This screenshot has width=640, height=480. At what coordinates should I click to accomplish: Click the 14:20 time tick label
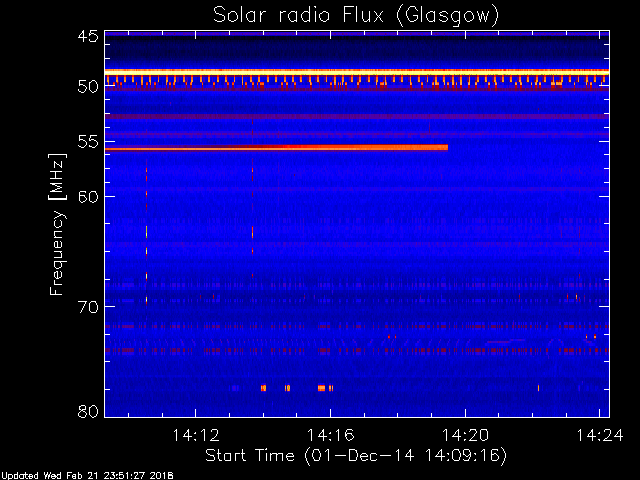[465, 435]
